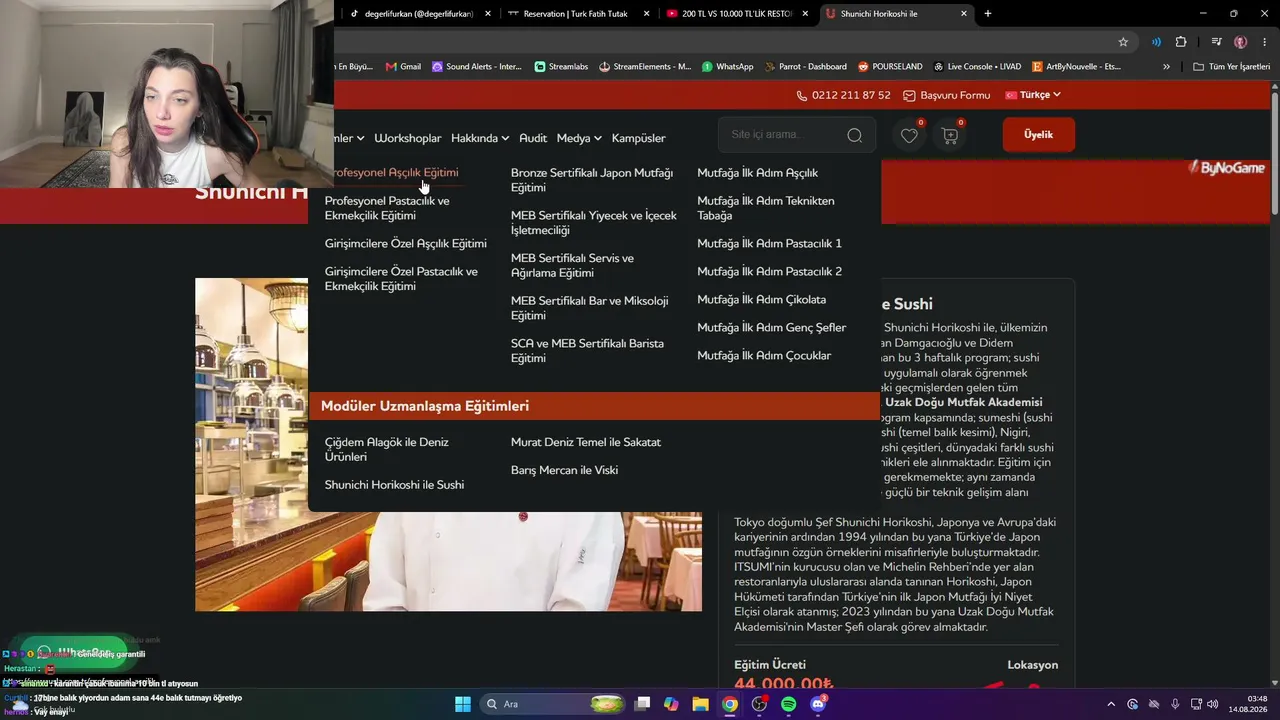Select Mutfağa İlk Adım Teknikten Tabağa
Screen dimensions: 1280x720
(766, 208)
